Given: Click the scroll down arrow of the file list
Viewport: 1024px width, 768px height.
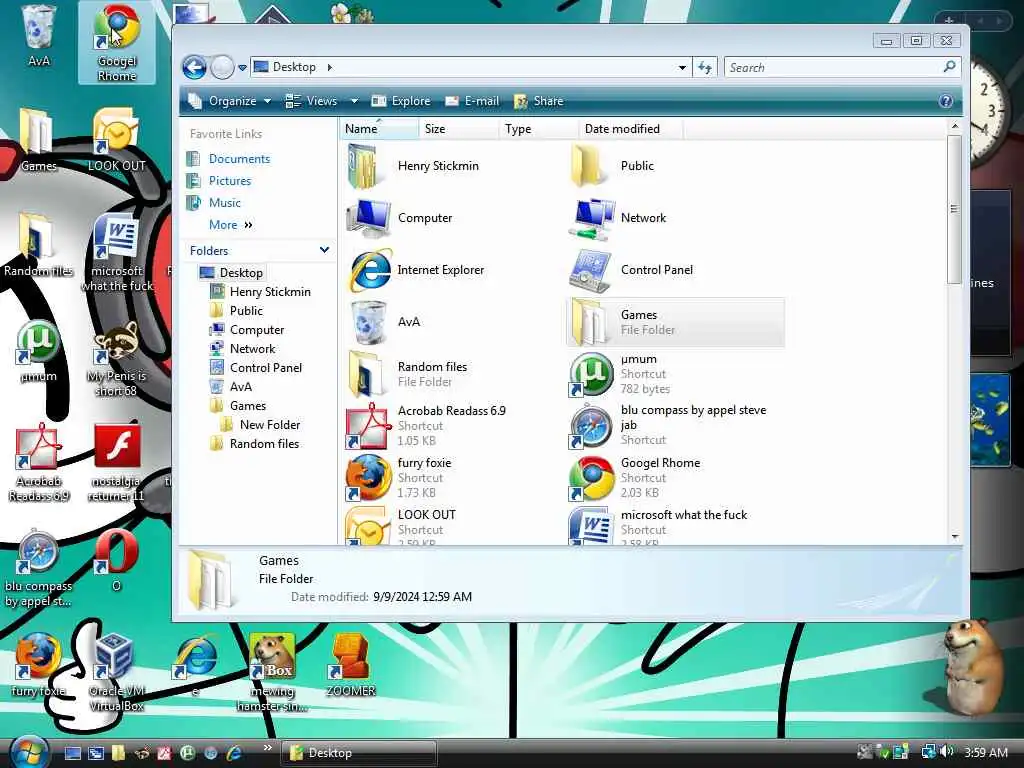Looking at the screenshot, I should coord(955,536).
